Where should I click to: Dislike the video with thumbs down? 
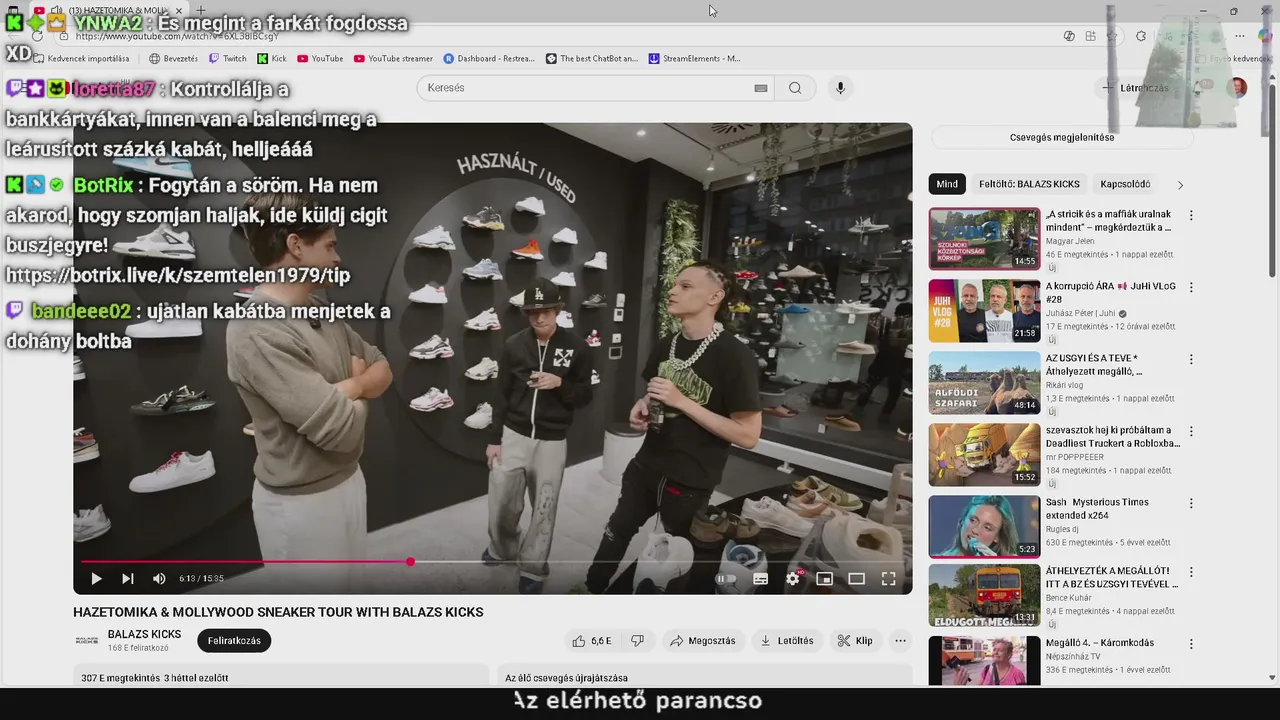pyautogui.click(x=637, y=641)
